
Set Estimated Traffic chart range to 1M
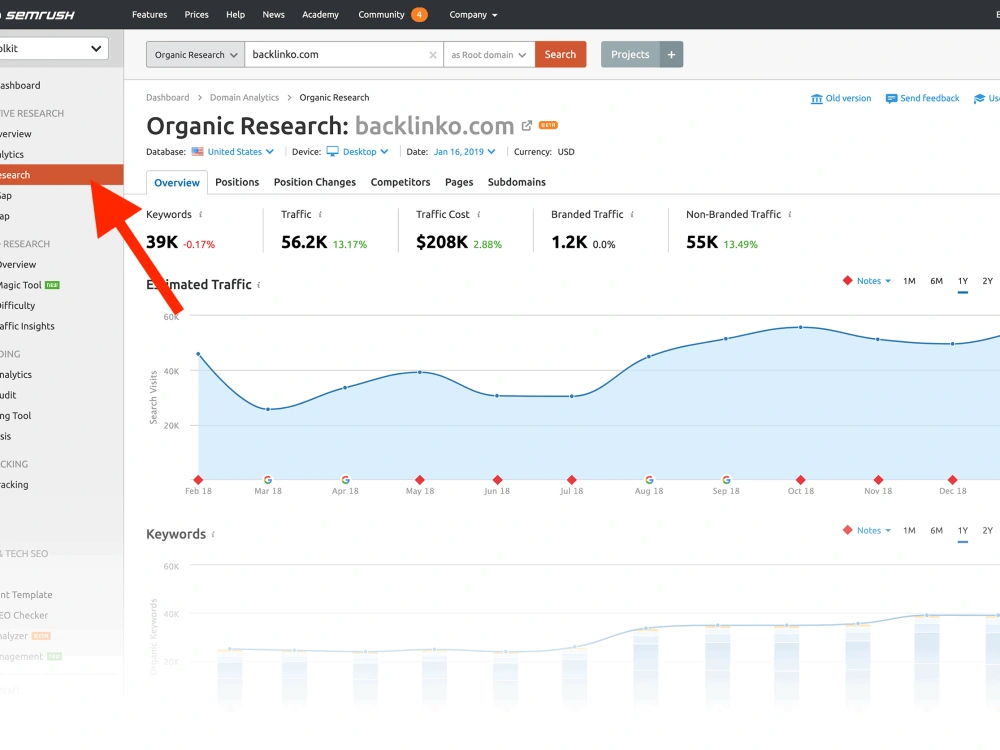pyautogui.click(x=909, y=281)
